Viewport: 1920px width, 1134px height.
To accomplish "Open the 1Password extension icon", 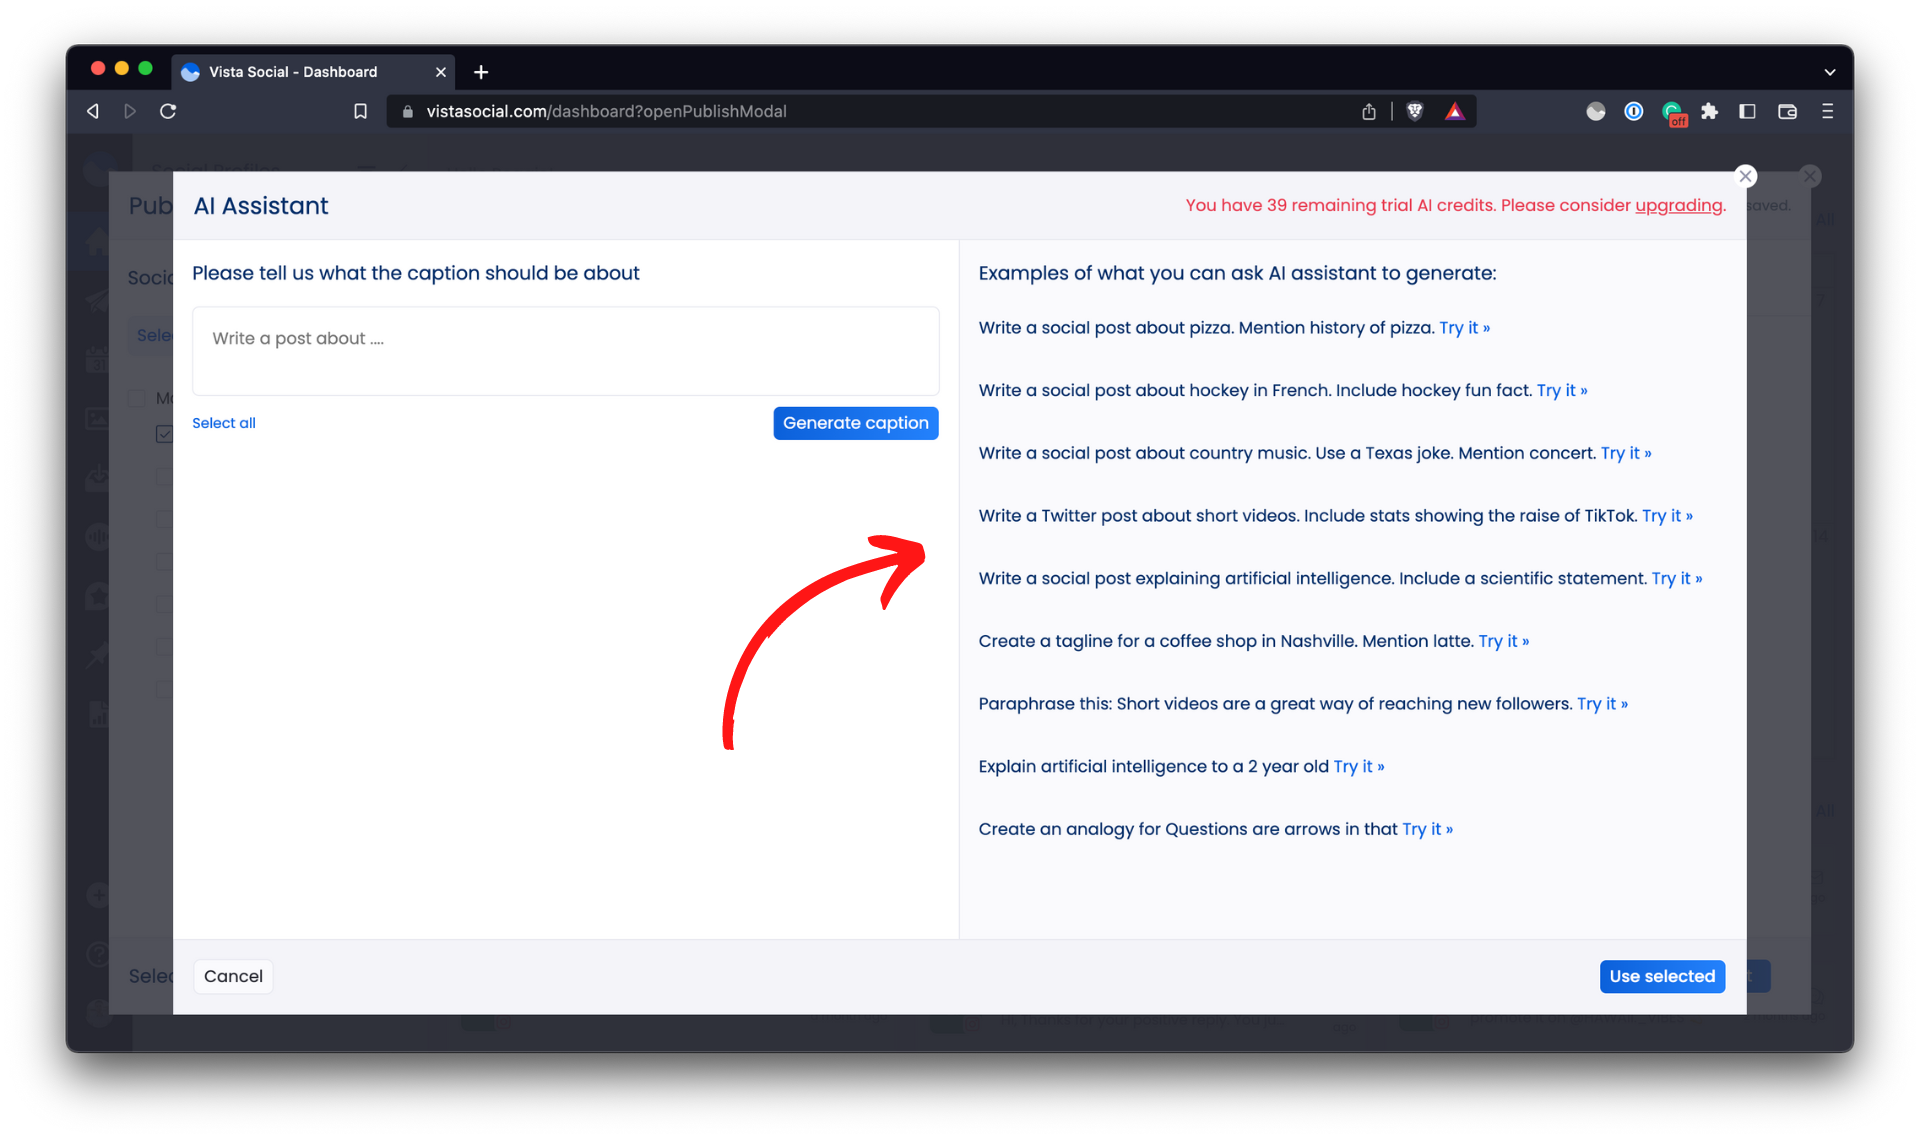I will 1633,111.
